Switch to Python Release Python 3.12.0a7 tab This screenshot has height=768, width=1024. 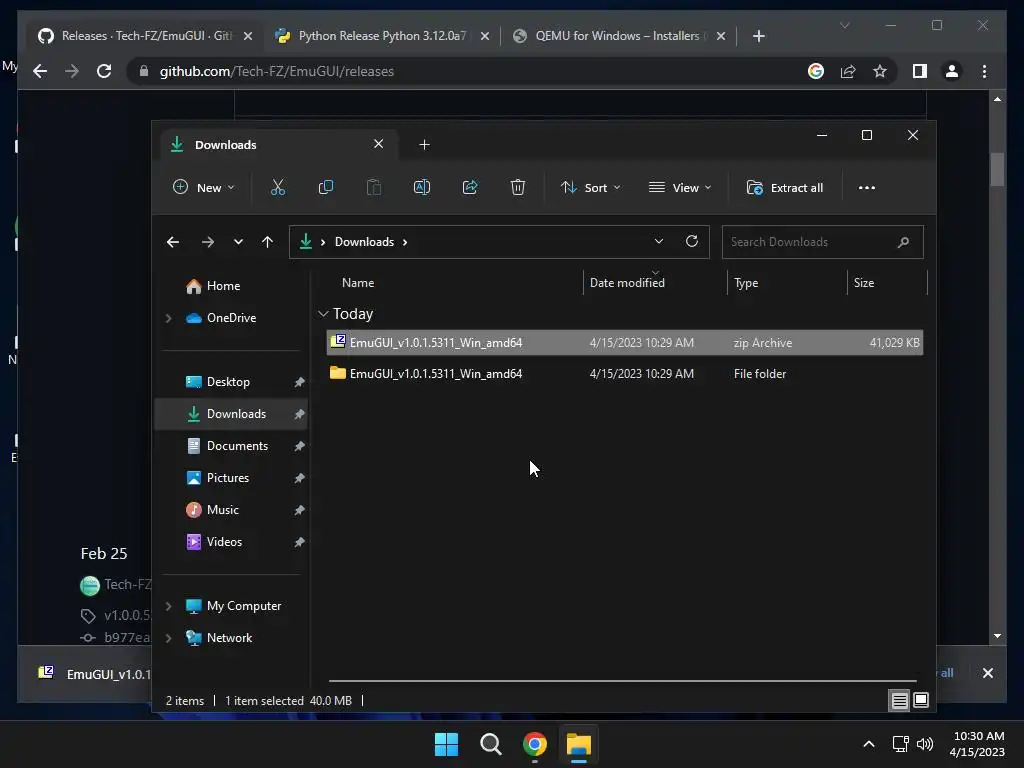(x=382, y=36)
